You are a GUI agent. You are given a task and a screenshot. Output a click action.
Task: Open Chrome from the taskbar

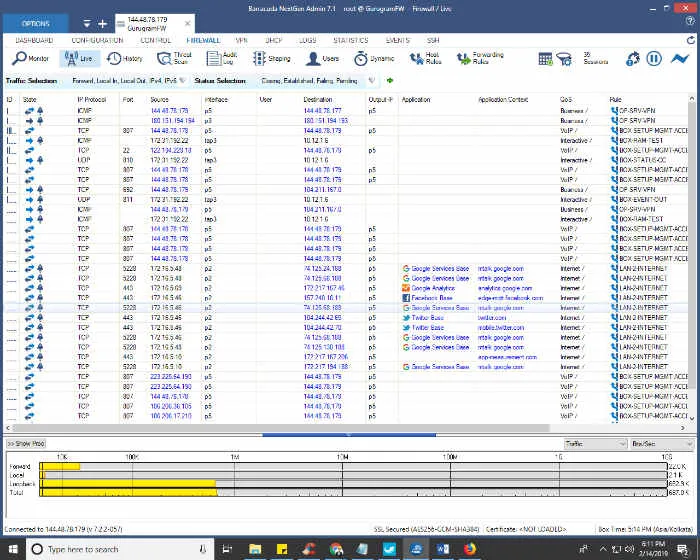pos(336,549)
